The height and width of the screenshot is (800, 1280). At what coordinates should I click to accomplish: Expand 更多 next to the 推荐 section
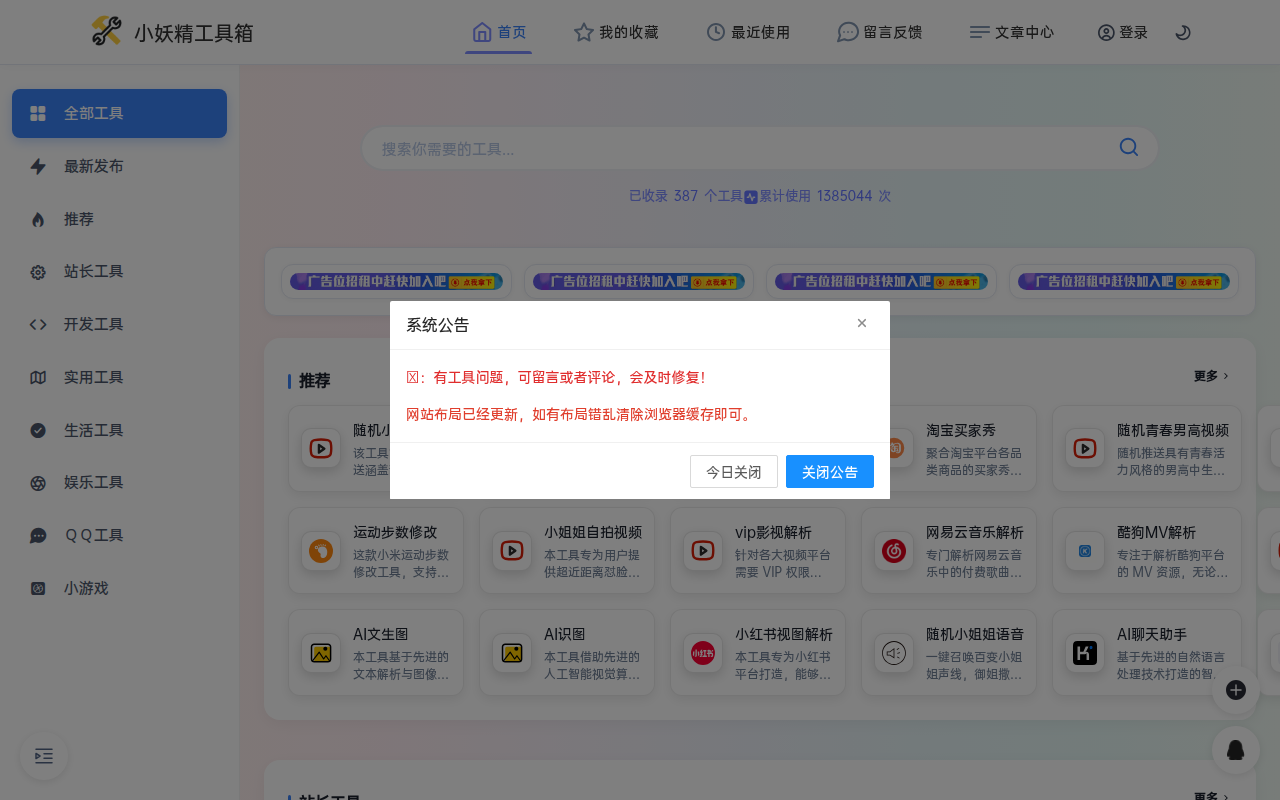[x=1210, y=376]
